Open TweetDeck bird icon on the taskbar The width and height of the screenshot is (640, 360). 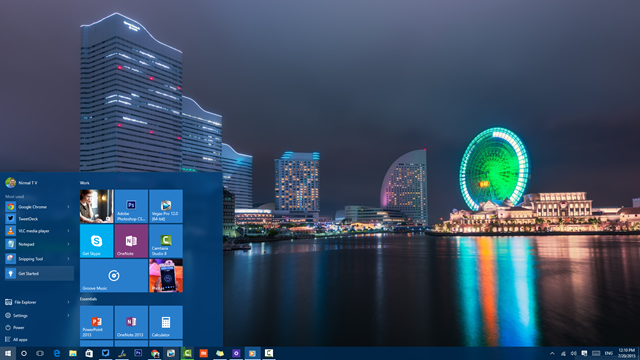pyautogui.click(x=105, y=353)
